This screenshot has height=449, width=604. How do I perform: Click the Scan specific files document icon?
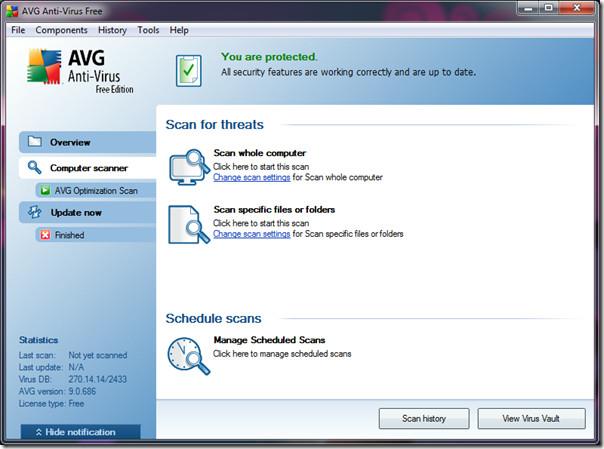pyautogui.click(x=189, y=224)
